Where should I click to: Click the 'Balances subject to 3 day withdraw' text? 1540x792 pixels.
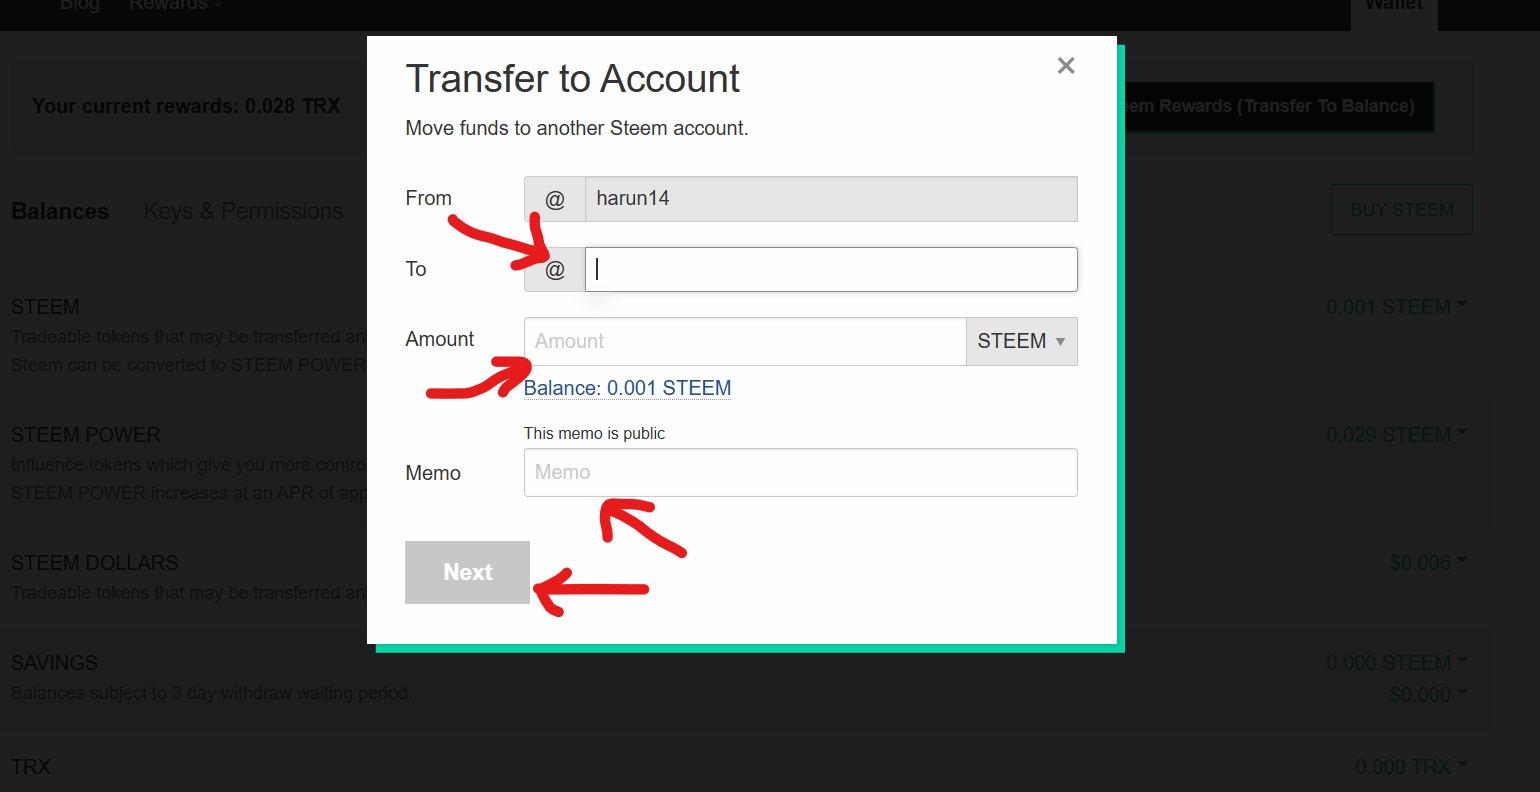(x=211, y=693)
